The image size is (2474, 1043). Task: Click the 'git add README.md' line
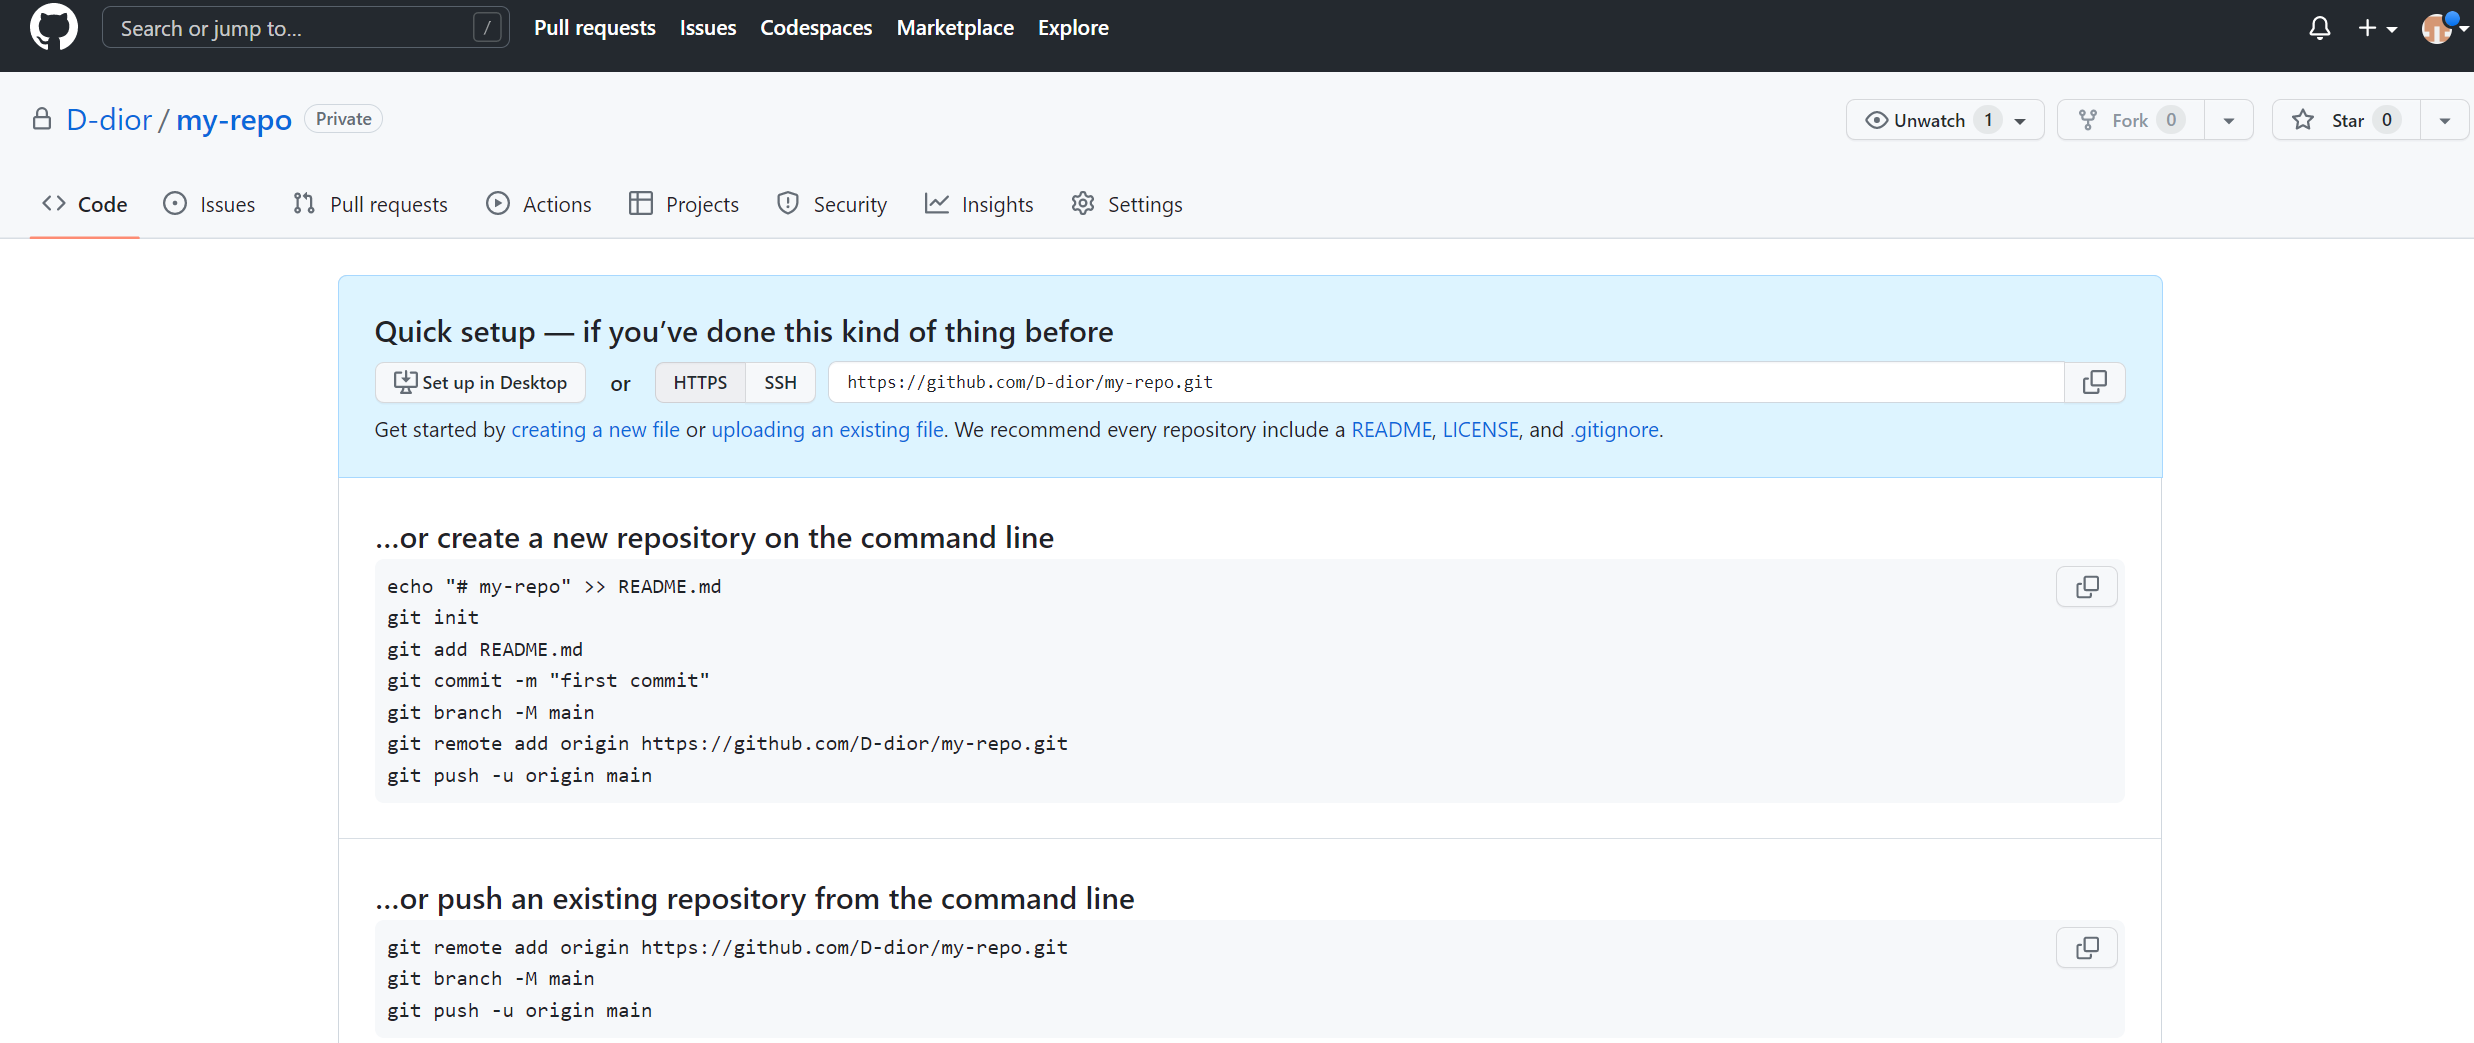tap(485, 650)
